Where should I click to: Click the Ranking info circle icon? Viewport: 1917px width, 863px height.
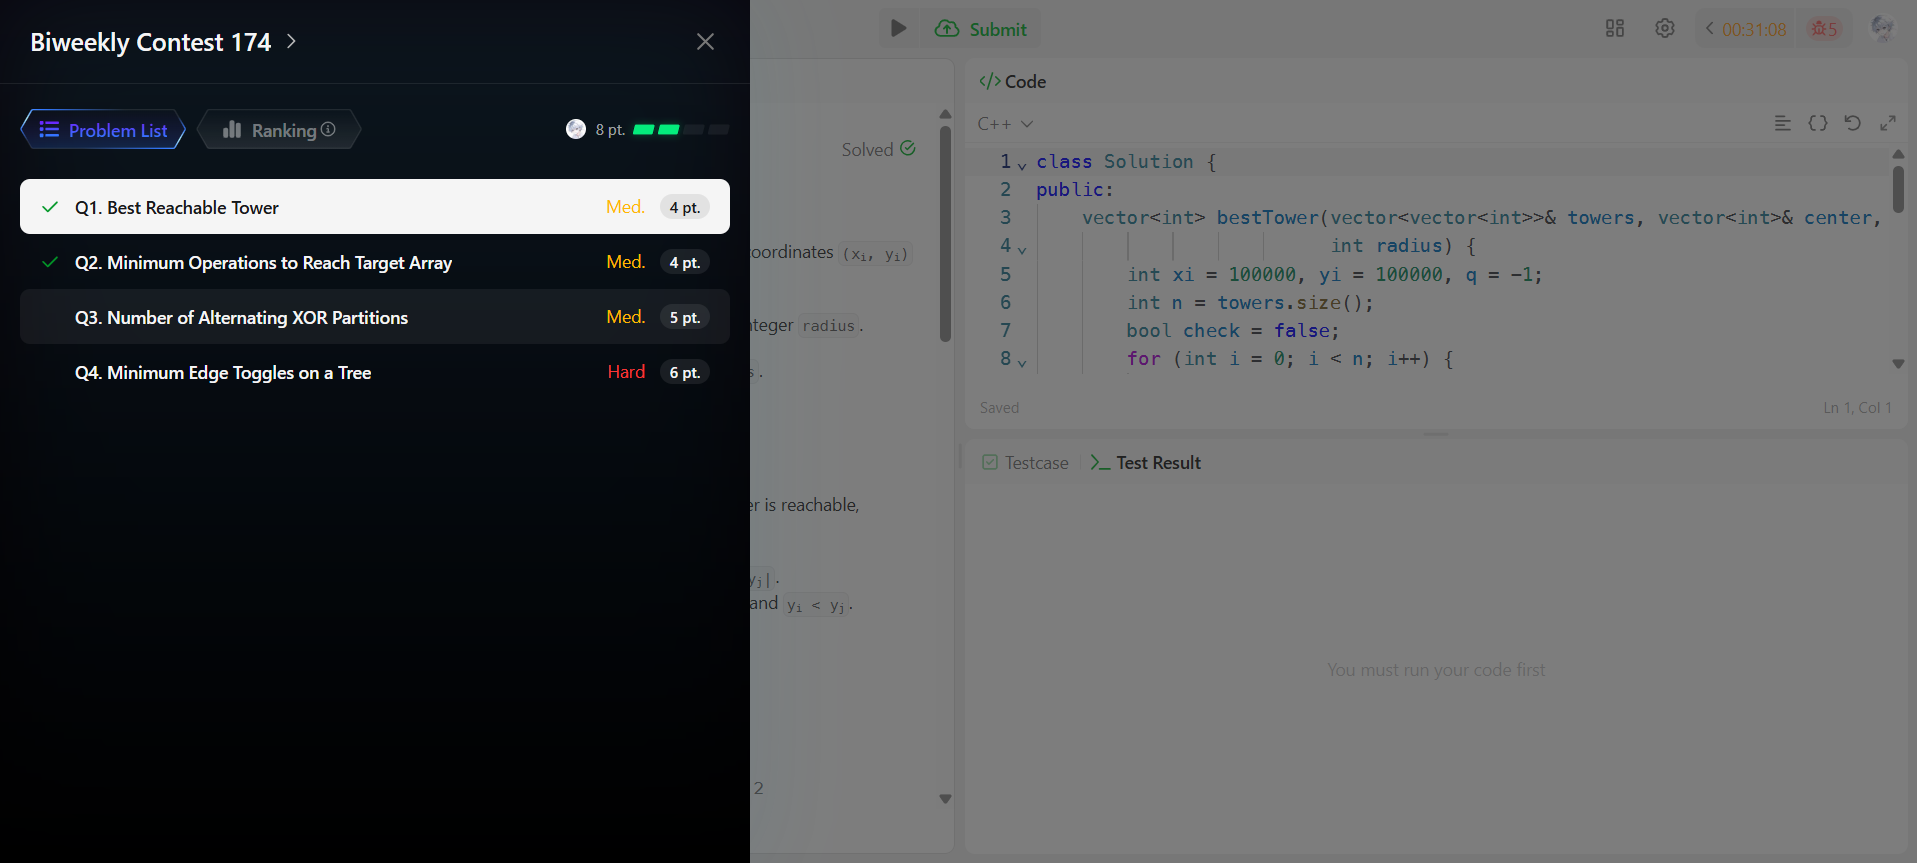pos(328,130)
